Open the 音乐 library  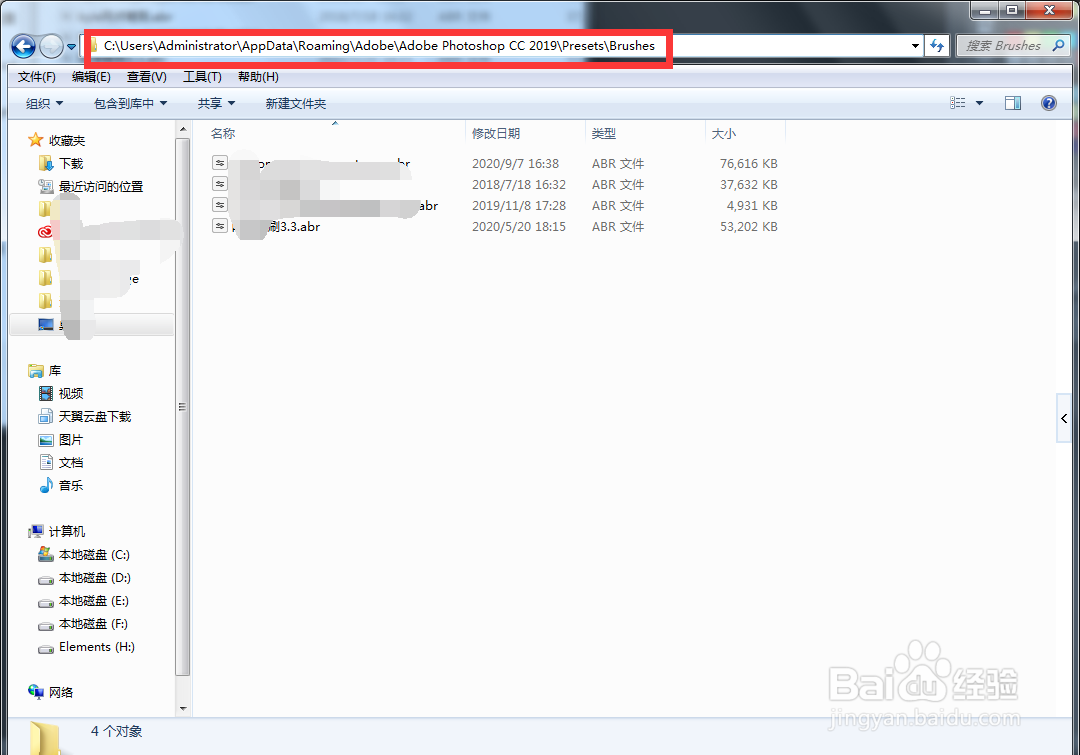click(71, 486)
